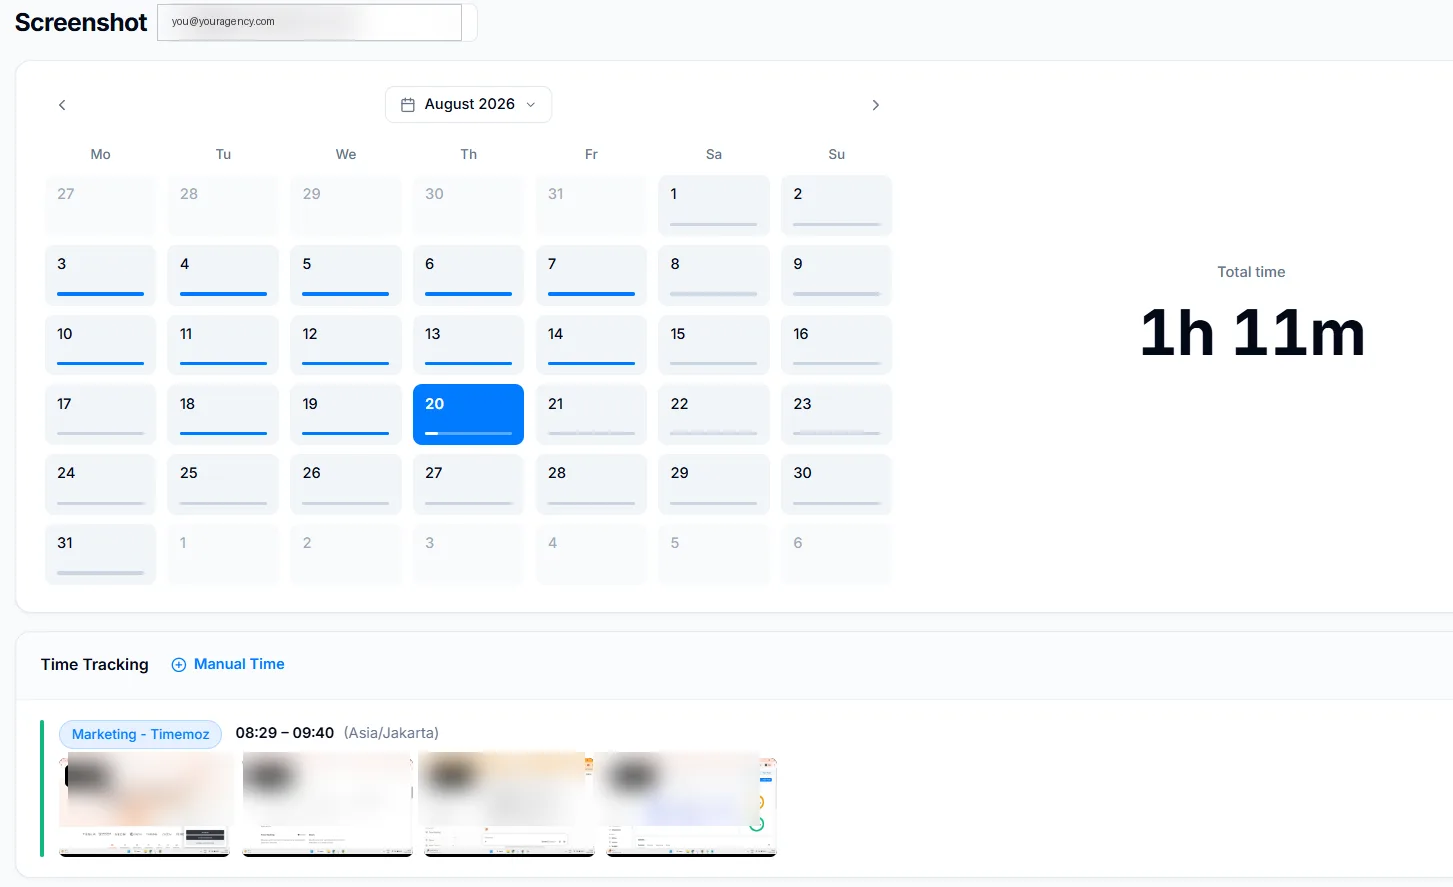Select August 28 in the Friday column
The height and width of the screenshot is (887, 1453).
tap(591, 484)
